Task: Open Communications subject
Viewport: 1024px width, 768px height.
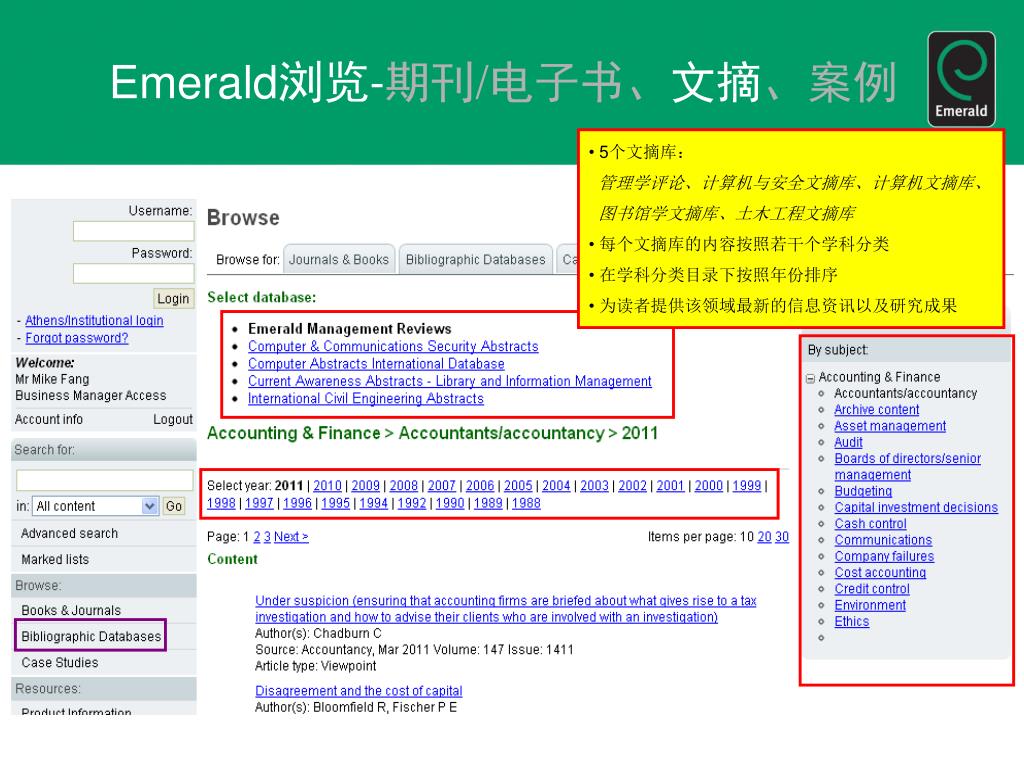Action: pos(883,540)
